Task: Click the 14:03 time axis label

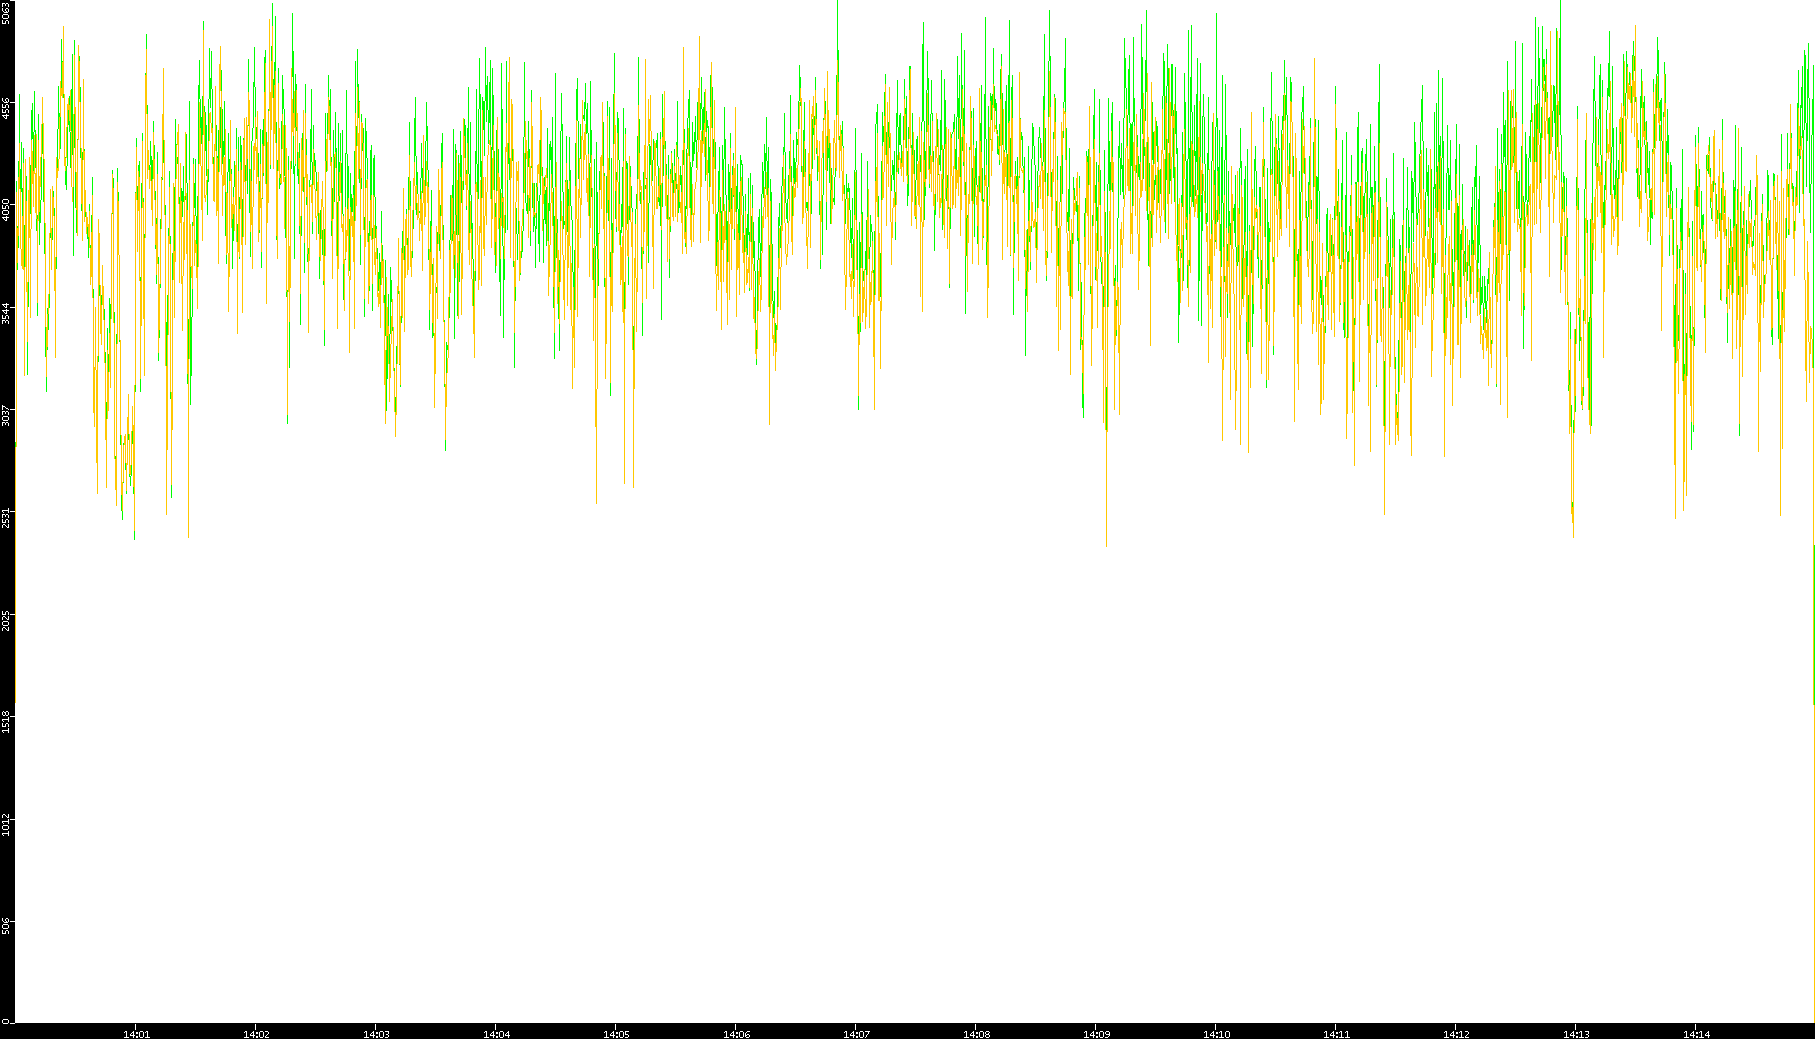Action: tap(376, 1034)
